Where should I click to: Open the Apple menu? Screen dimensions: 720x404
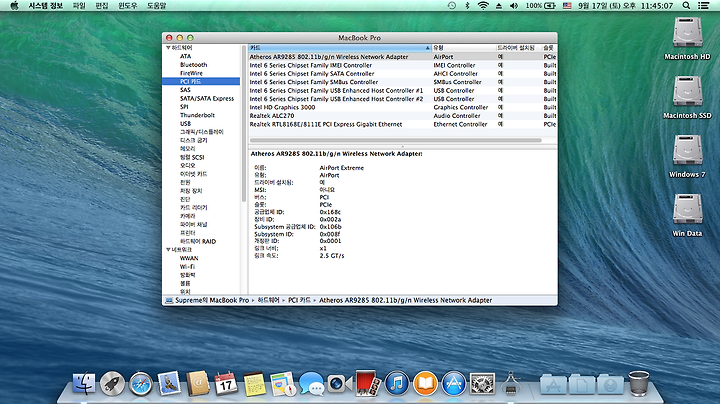14,6
